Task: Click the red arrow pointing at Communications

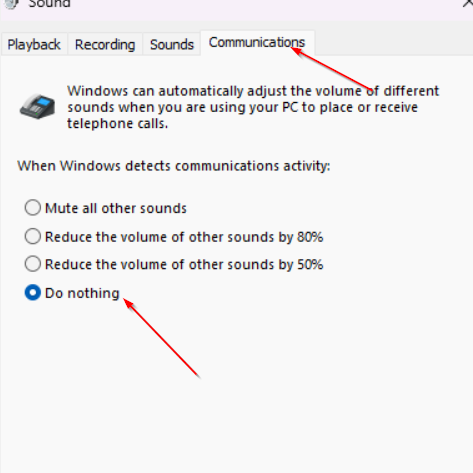Action: [332, 69]
